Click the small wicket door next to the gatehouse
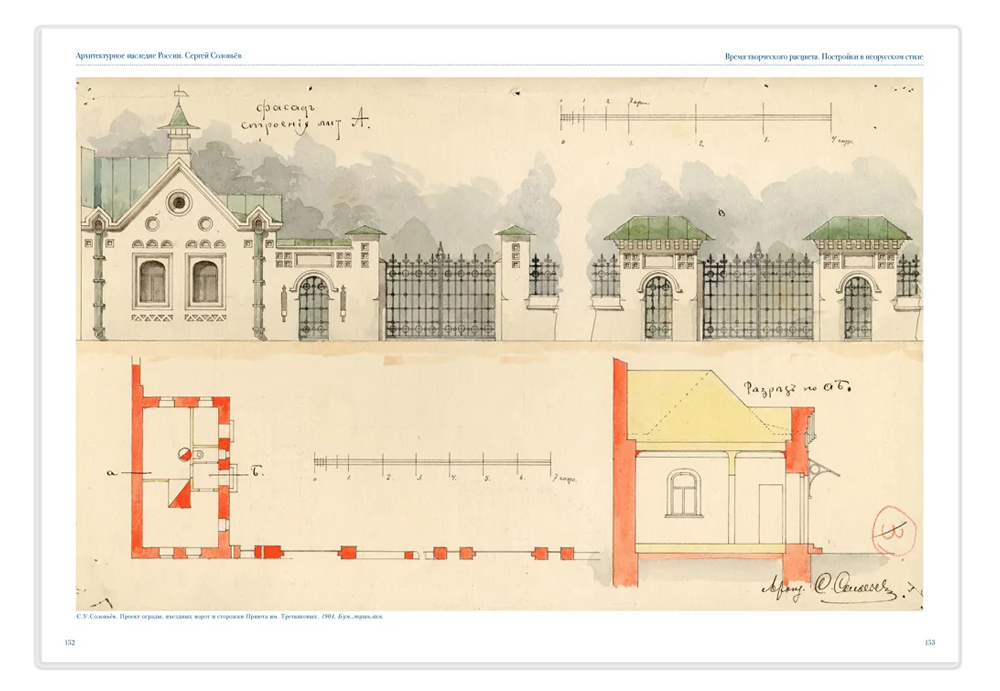Screen dimensions: 1000x691 click(x=313, y=307)
